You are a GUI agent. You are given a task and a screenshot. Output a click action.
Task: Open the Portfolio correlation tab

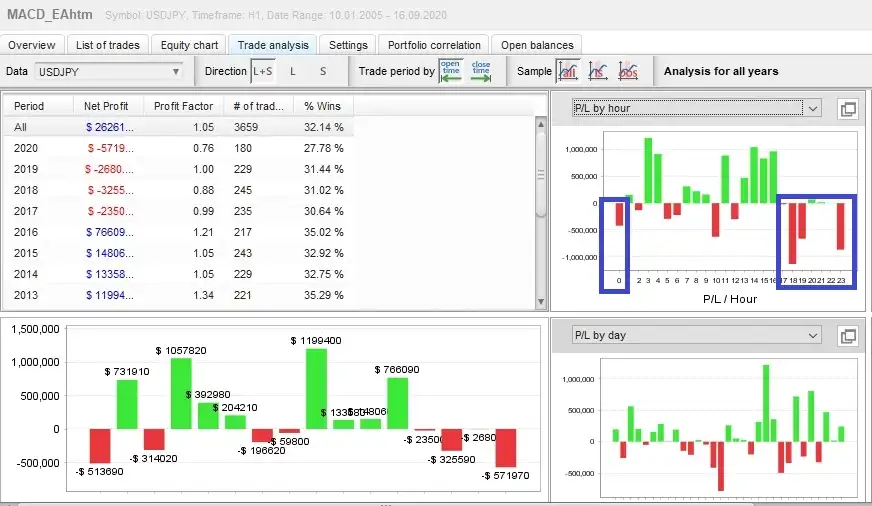(x=435, y=45)
